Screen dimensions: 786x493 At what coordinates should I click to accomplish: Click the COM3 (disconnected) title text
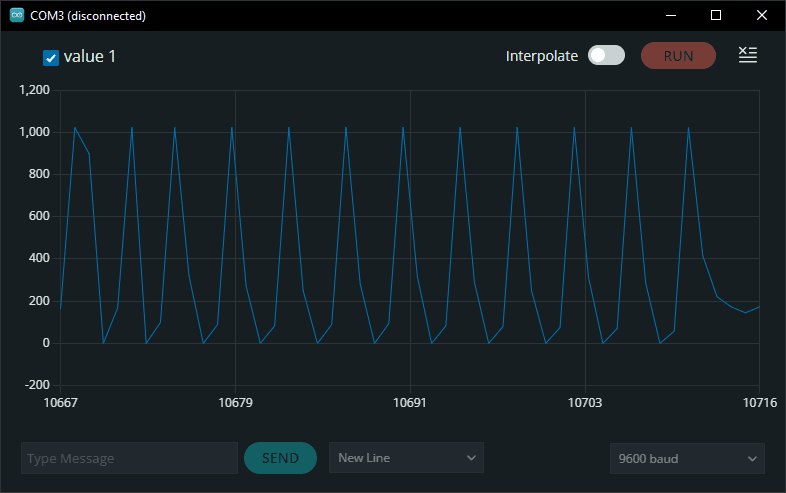pyautogui.click(x=88, y=16)
